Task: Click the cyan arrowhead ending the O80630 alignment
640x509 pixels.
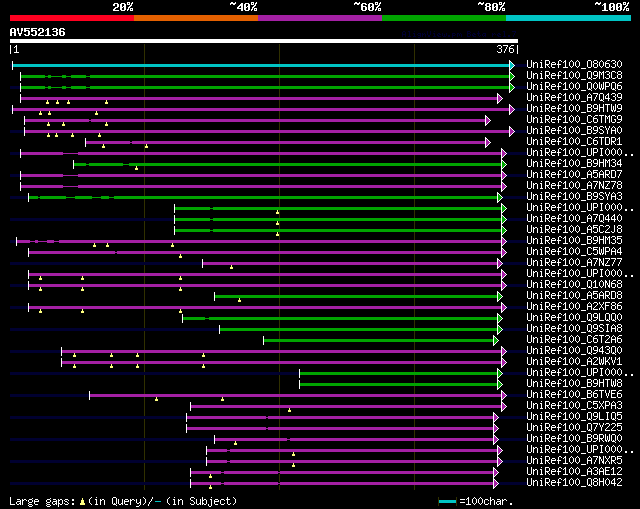Action: [512, 65]
